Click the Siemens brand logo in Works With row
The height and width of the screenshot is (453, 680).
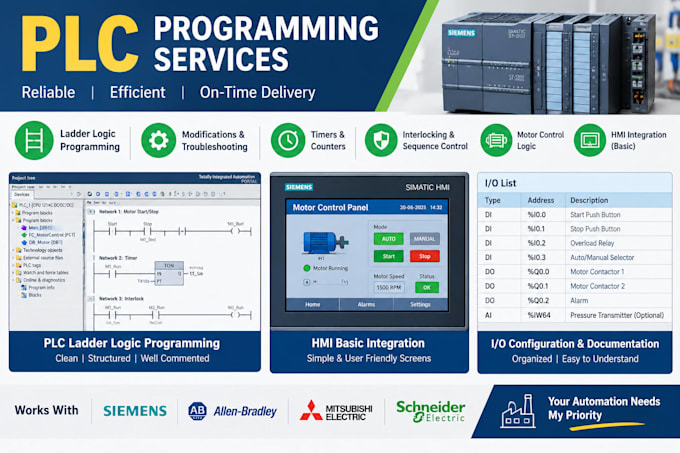pyautogui.click(x=135, y=411)
